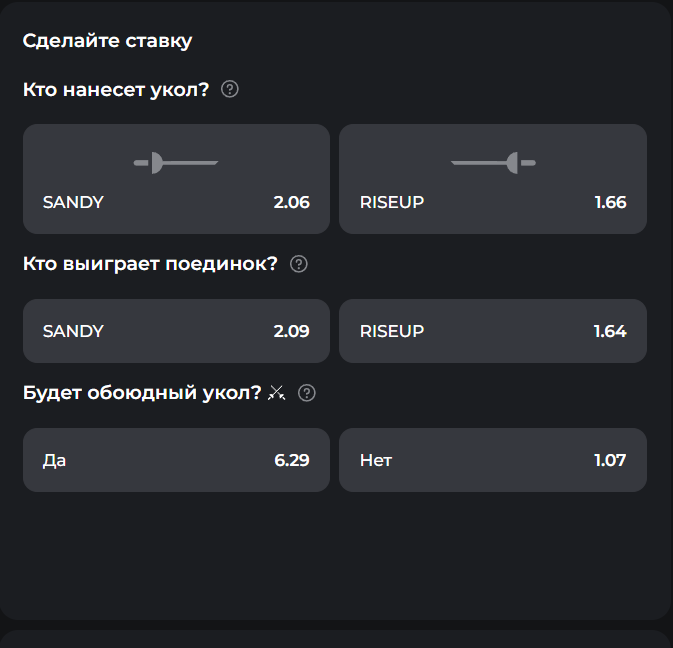Open help icon beside "Кто выиграет поединок?"

[298, 265]
